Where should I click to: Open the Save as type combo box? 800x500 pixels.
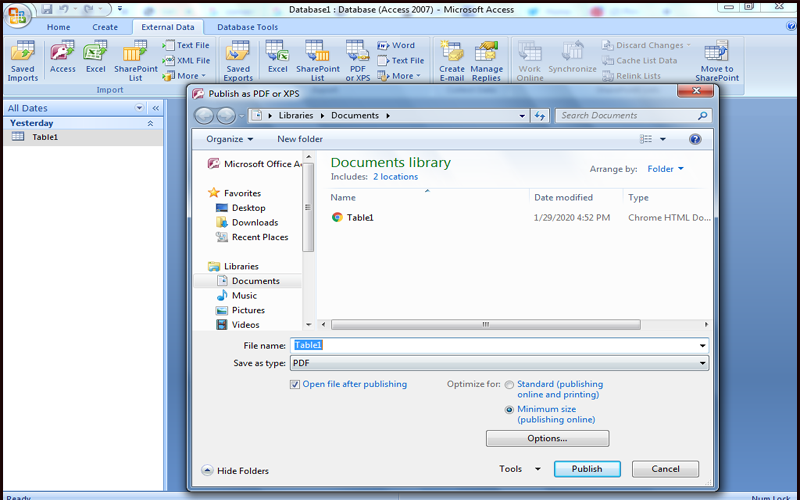[x=499, y=363]
